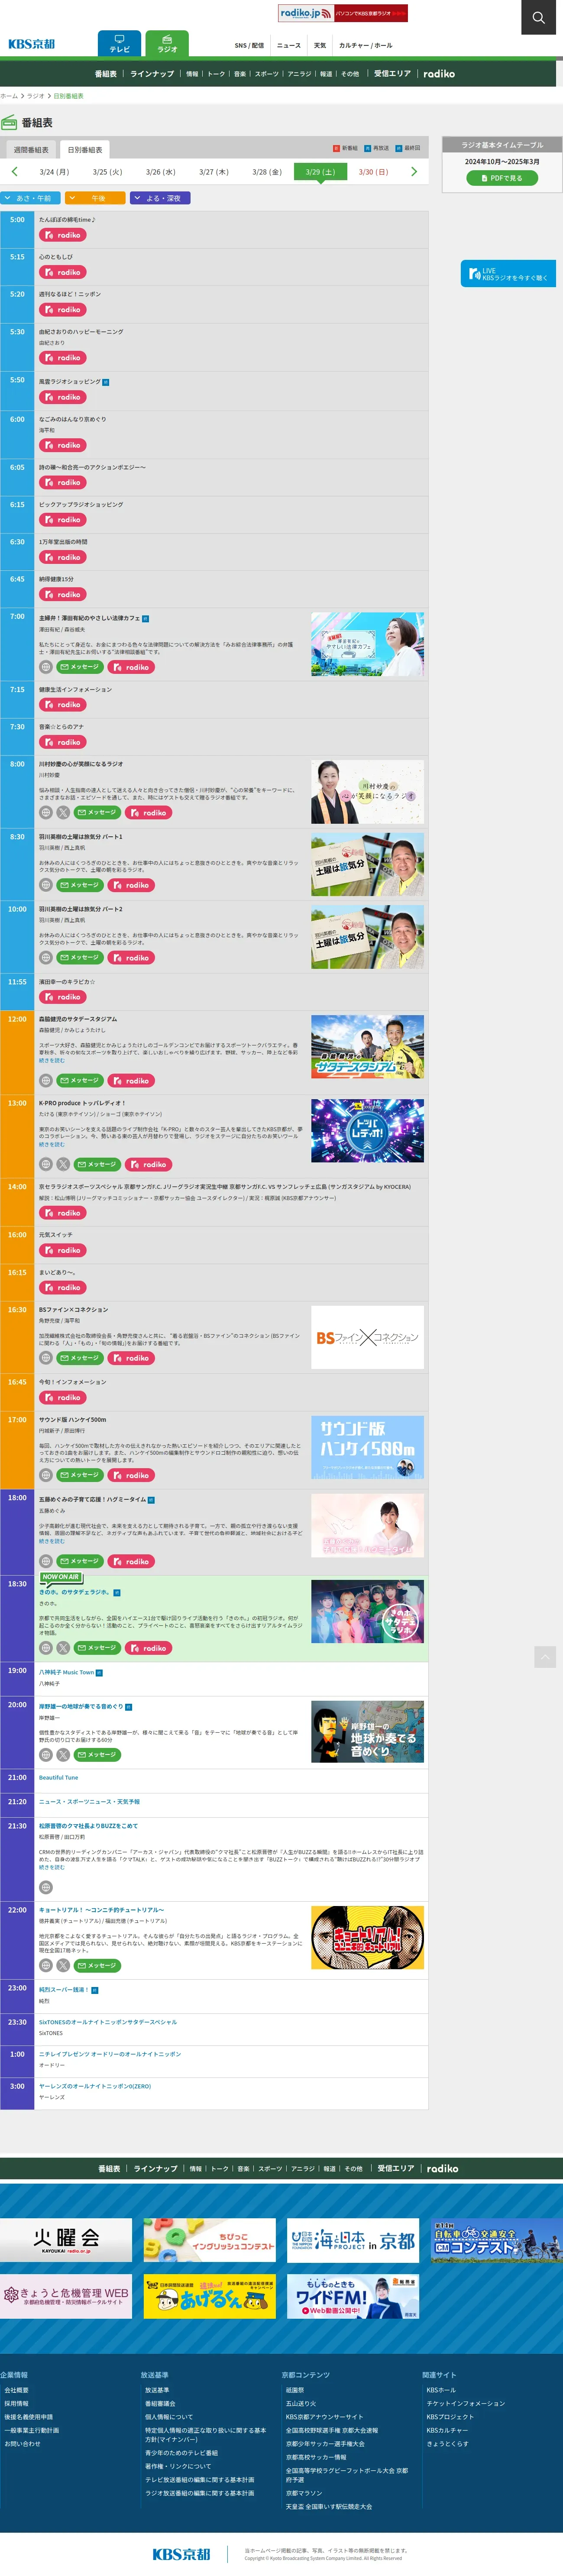Open Beautiful Tune program link
Image resolution: width=563 pixels, height=2576 pixels.
coord(58,1778)
